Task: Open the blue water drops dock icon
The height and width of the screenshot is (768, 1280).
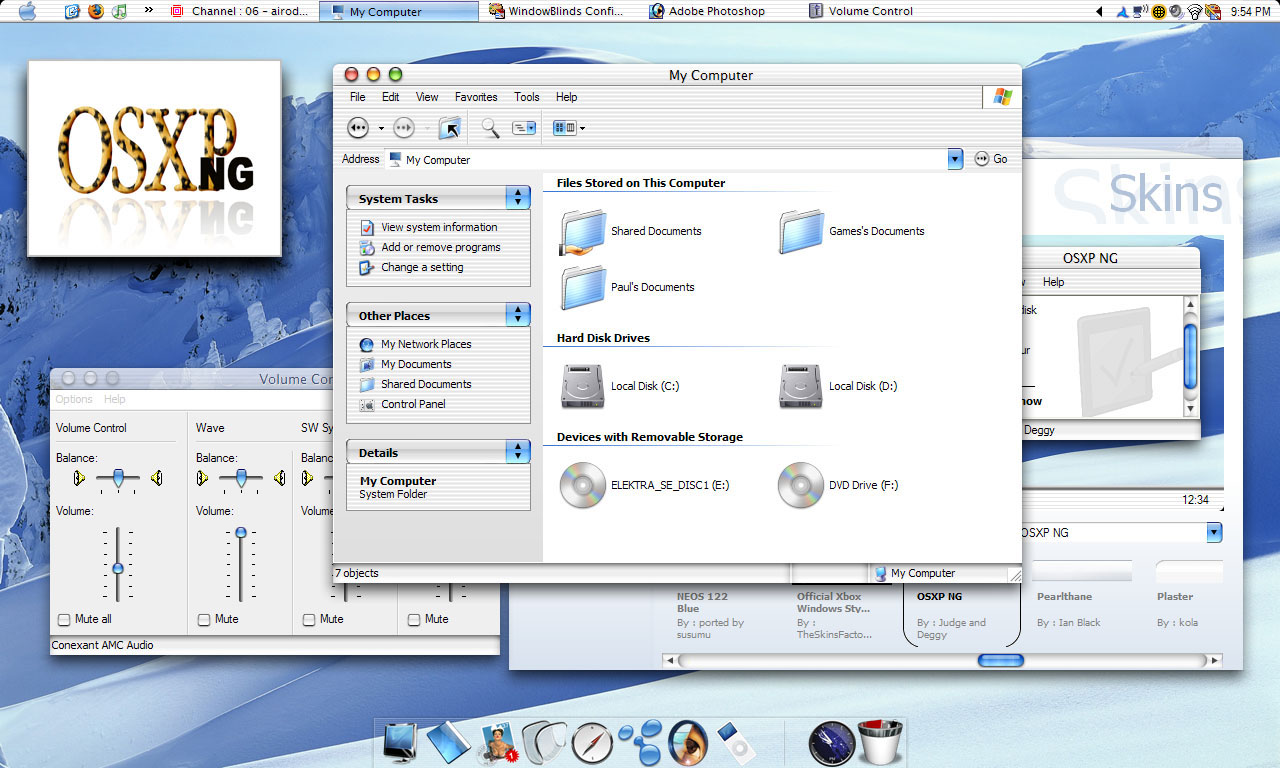Action: [x=639, y=743]
